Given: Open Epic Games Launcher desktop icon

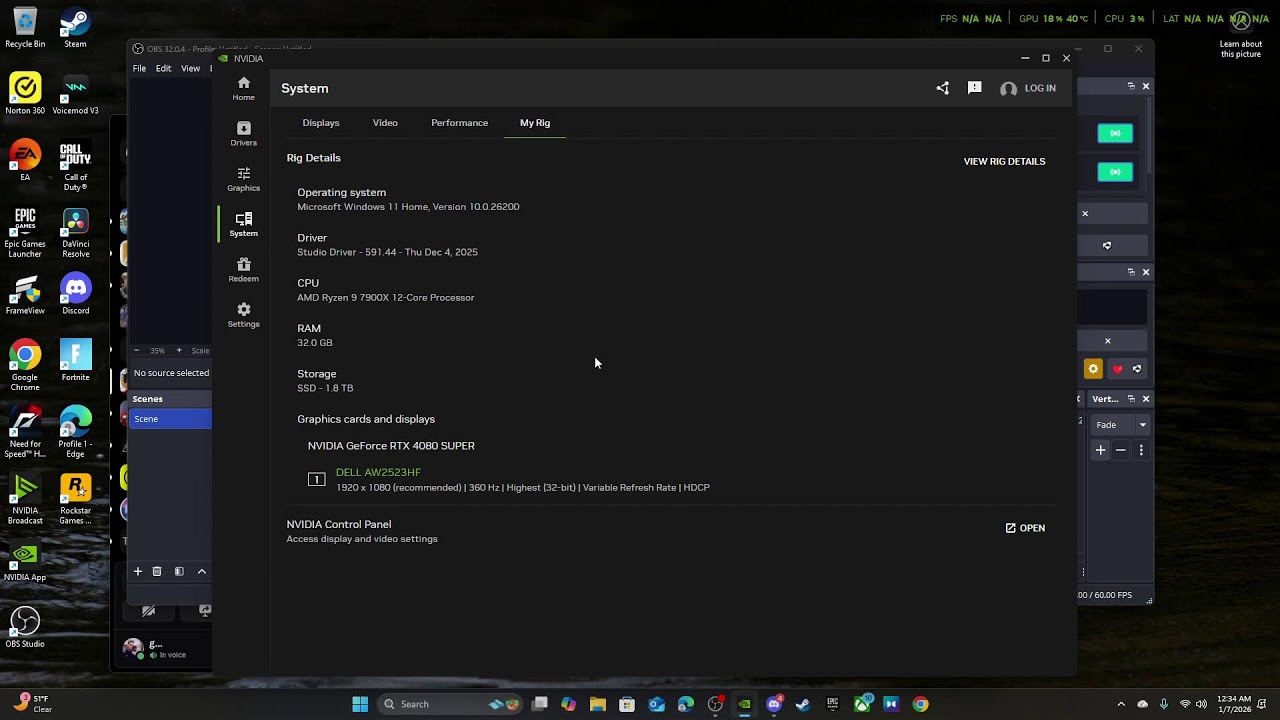Looking at the screenshot, I should pos(25,232).
